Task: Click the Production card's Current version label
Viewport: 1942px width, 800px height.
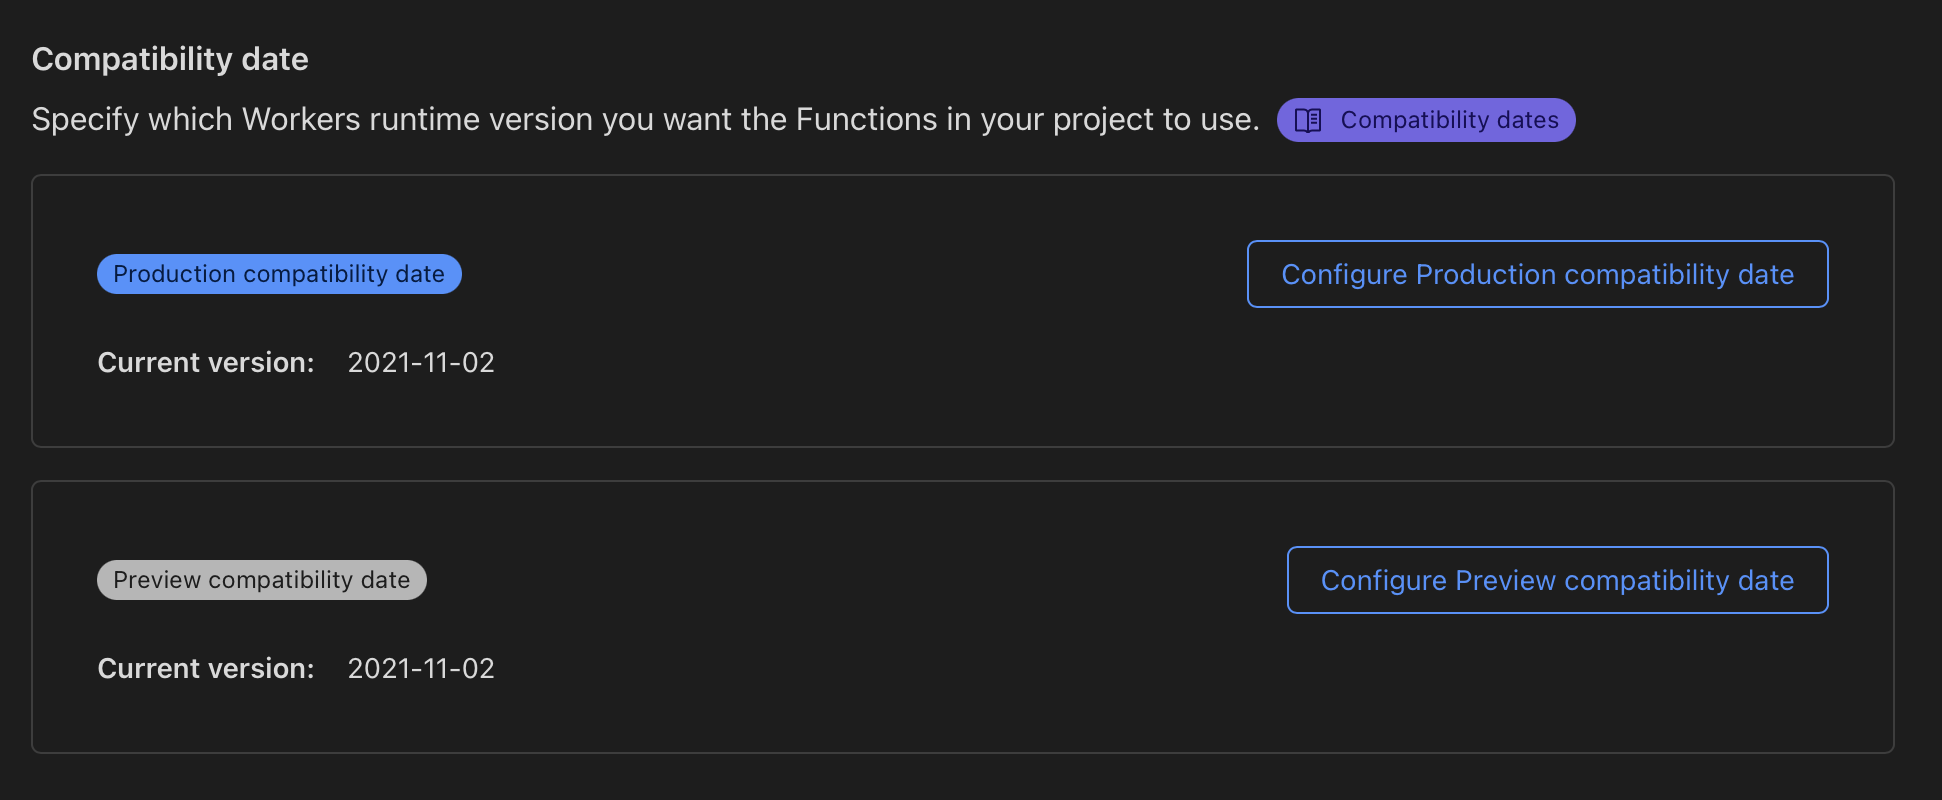Action: pos(206,362)
